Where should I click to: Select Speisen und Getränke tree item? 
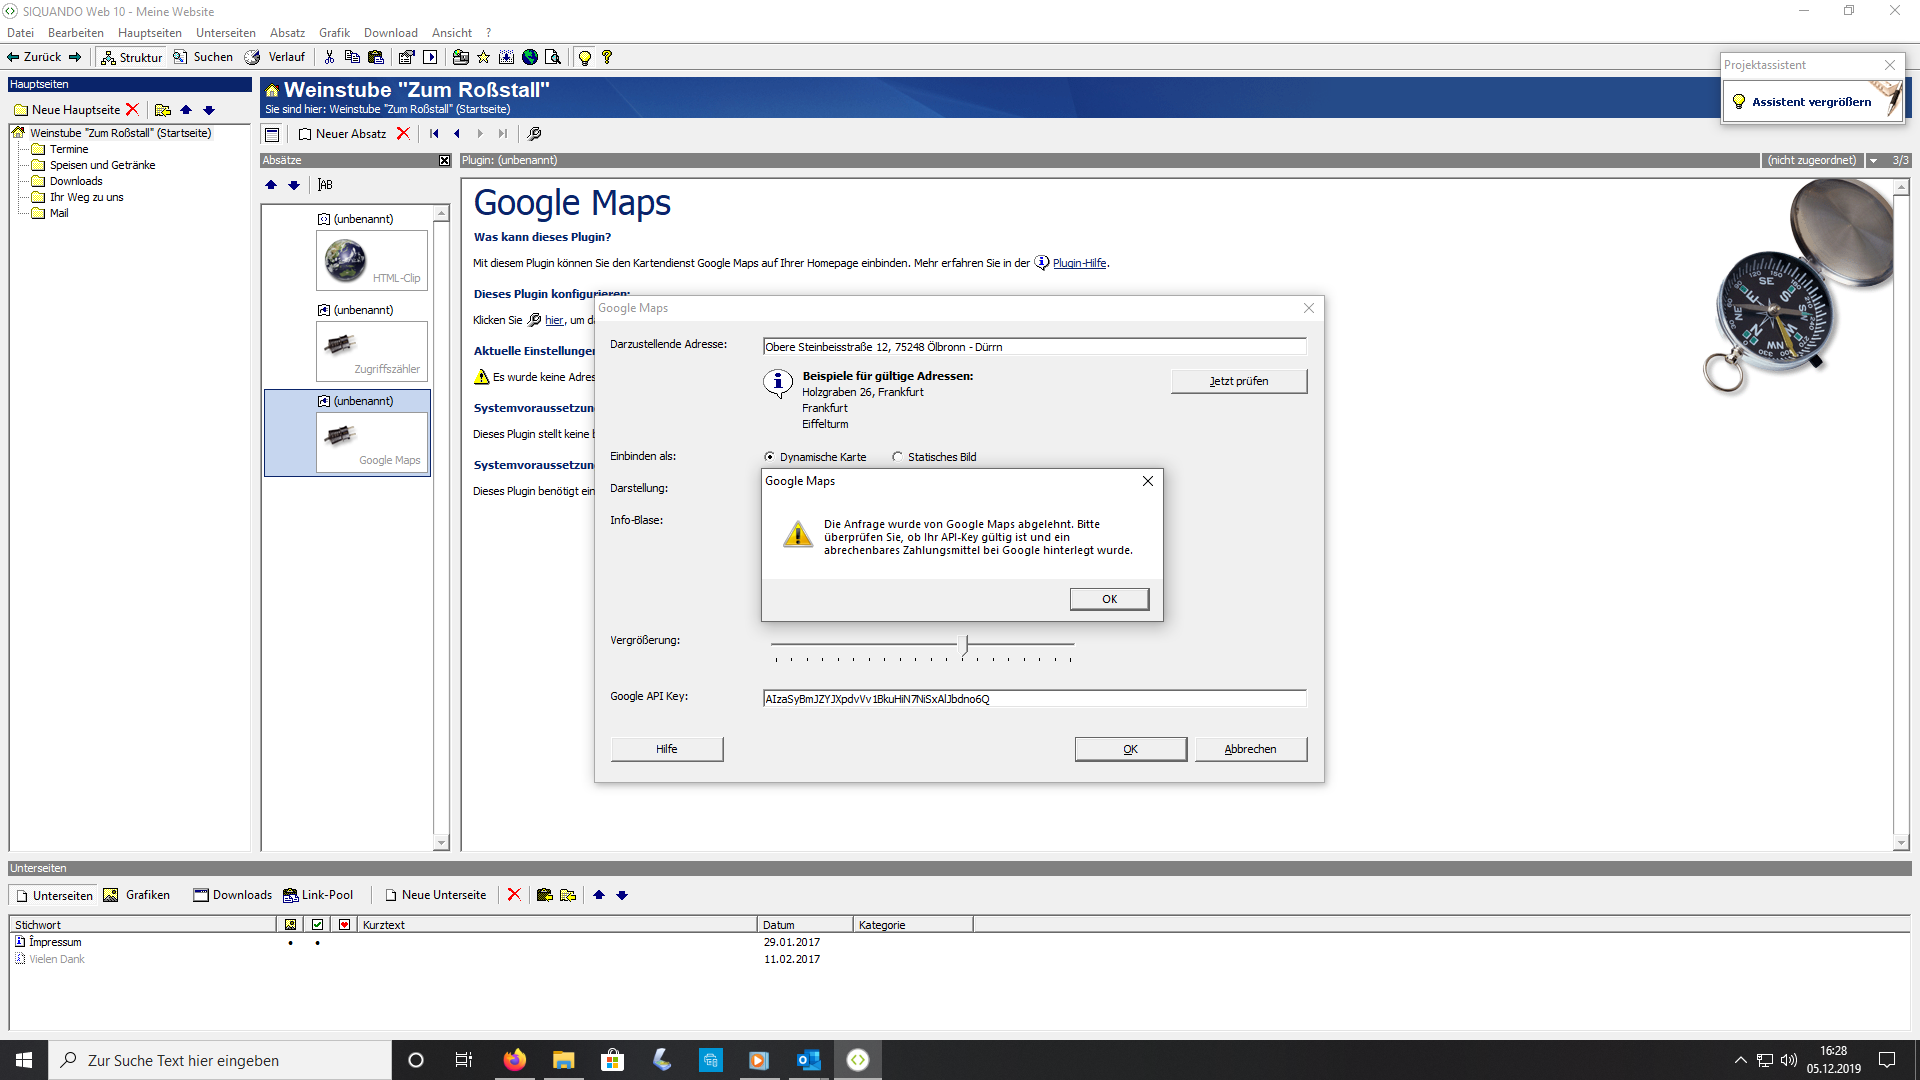[x=102, y=165]
